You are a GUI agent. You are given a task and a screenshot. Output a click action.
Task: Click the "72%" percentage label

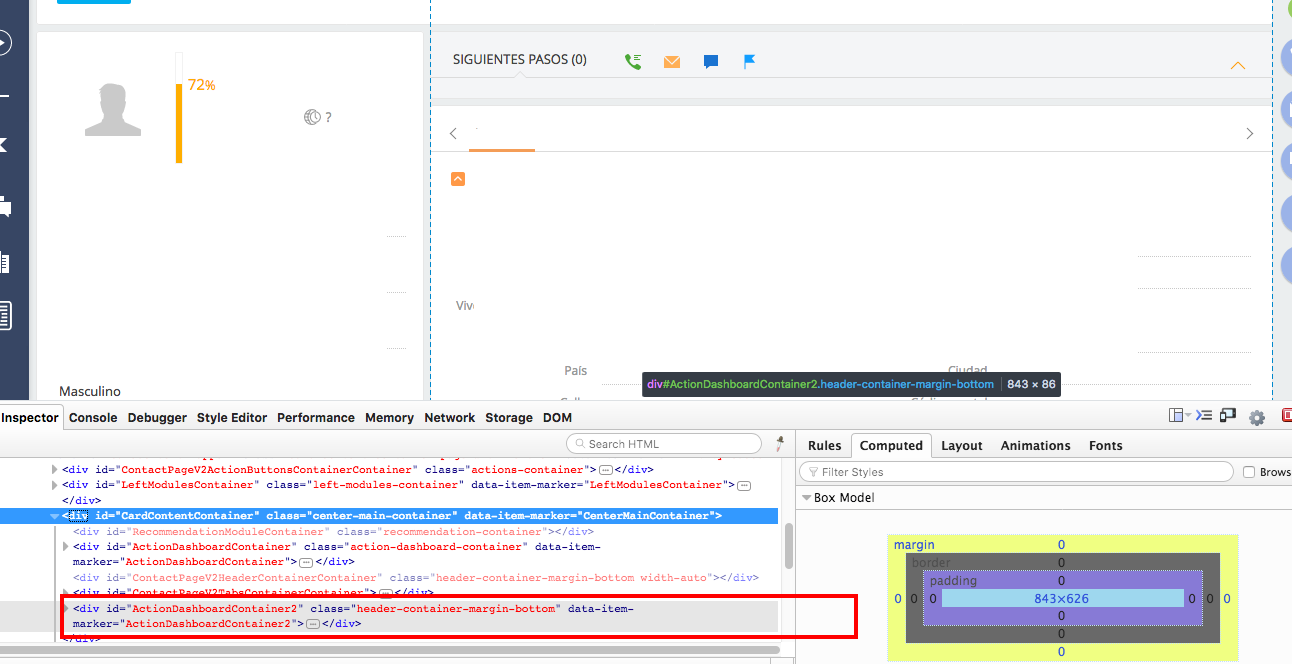pyautogui.click(x=202, y=85)
